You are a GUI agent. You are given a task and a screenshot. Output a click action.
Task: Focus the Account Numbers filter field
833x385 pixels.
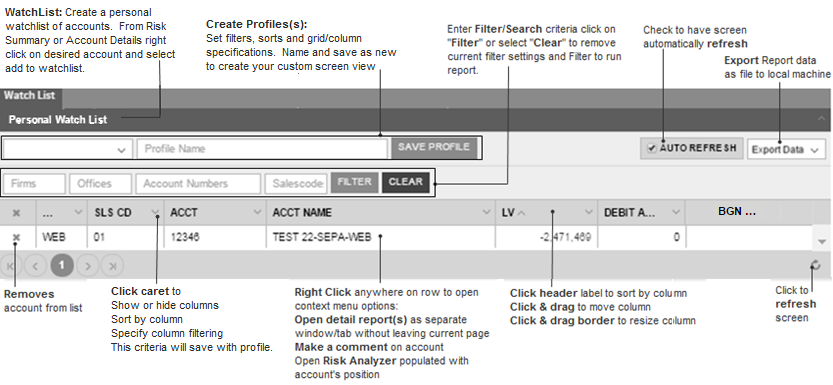[198, 184]
